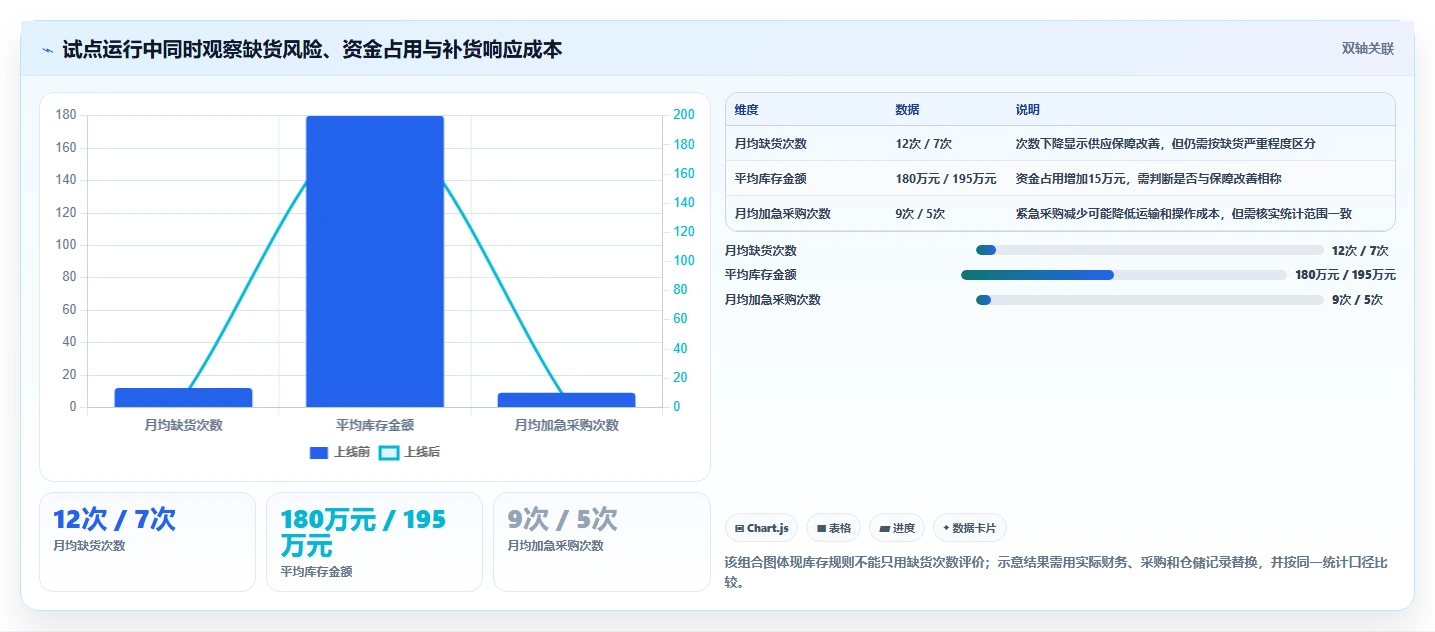Select the 维度 column header

tap(746, 110)
